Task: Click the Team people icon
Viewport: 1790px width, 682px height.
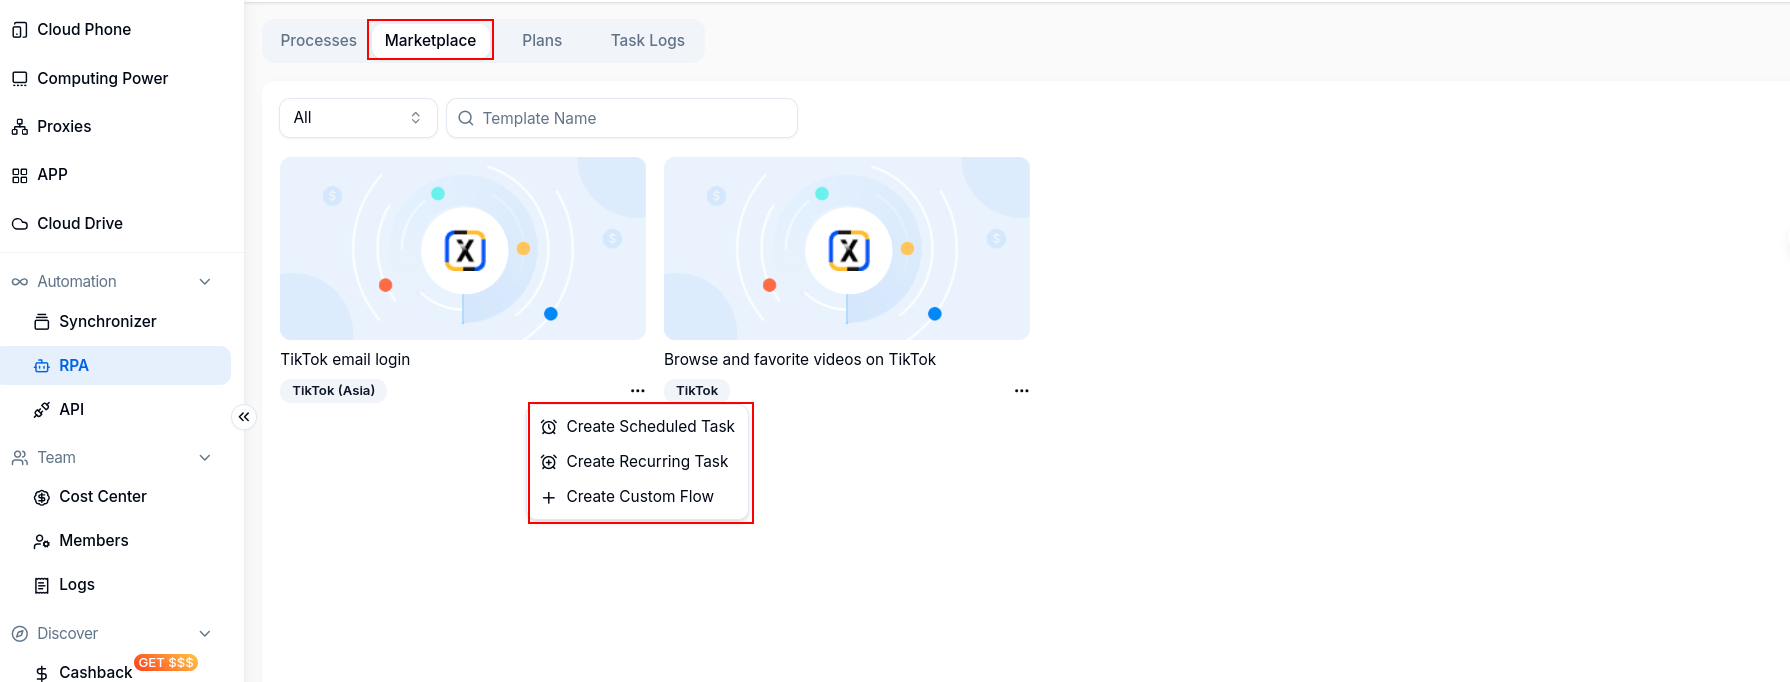Action: pyautogui.click(x=19, y=458)
